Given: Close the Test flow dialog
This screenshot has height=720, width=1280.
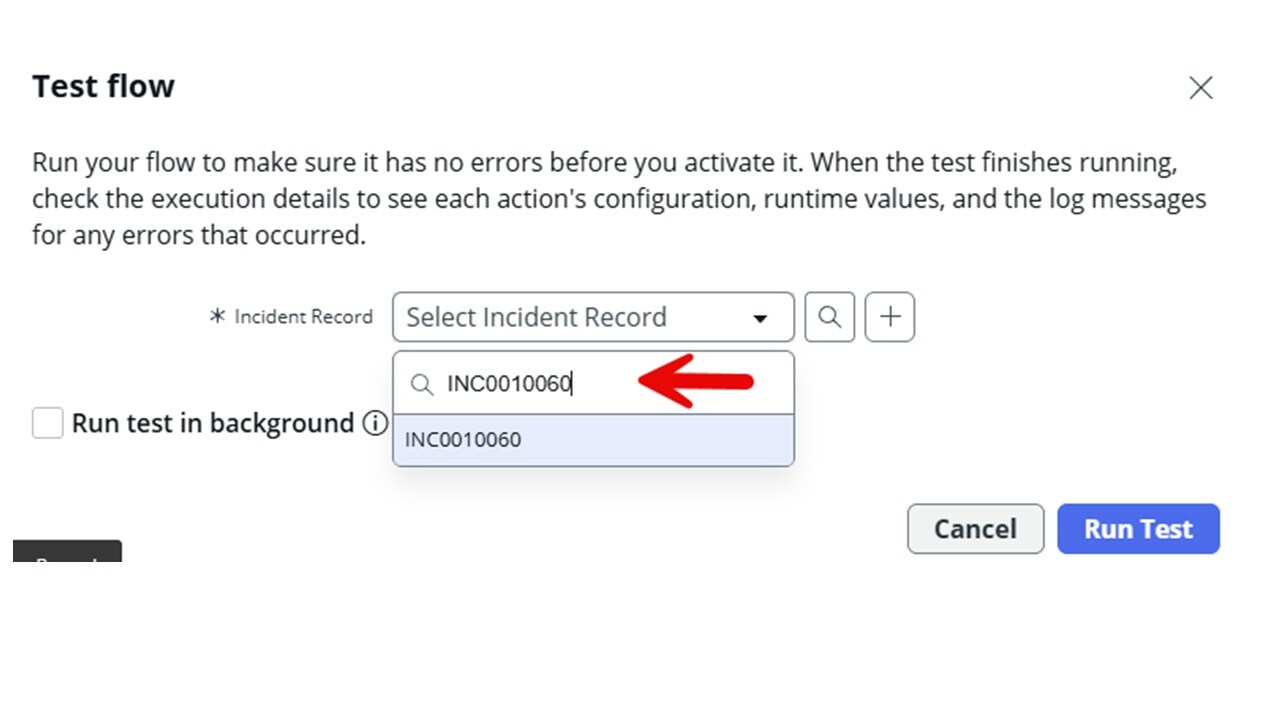Looking at the screenshot, I should tap(1200, 88).
